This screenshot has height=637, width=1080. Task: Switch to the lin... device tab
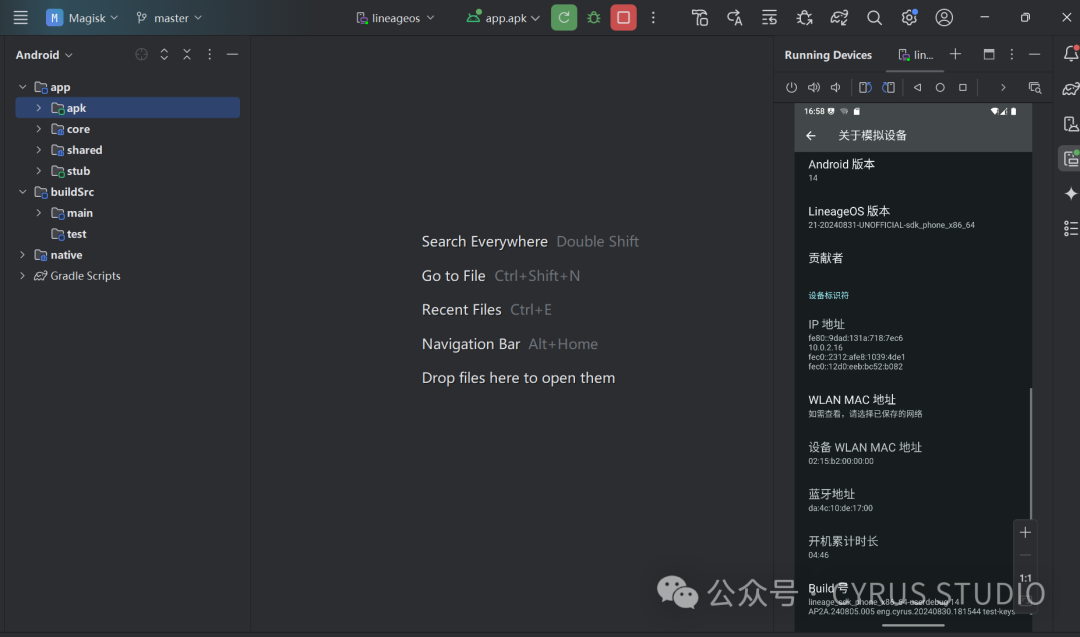[x=915, y=55]
